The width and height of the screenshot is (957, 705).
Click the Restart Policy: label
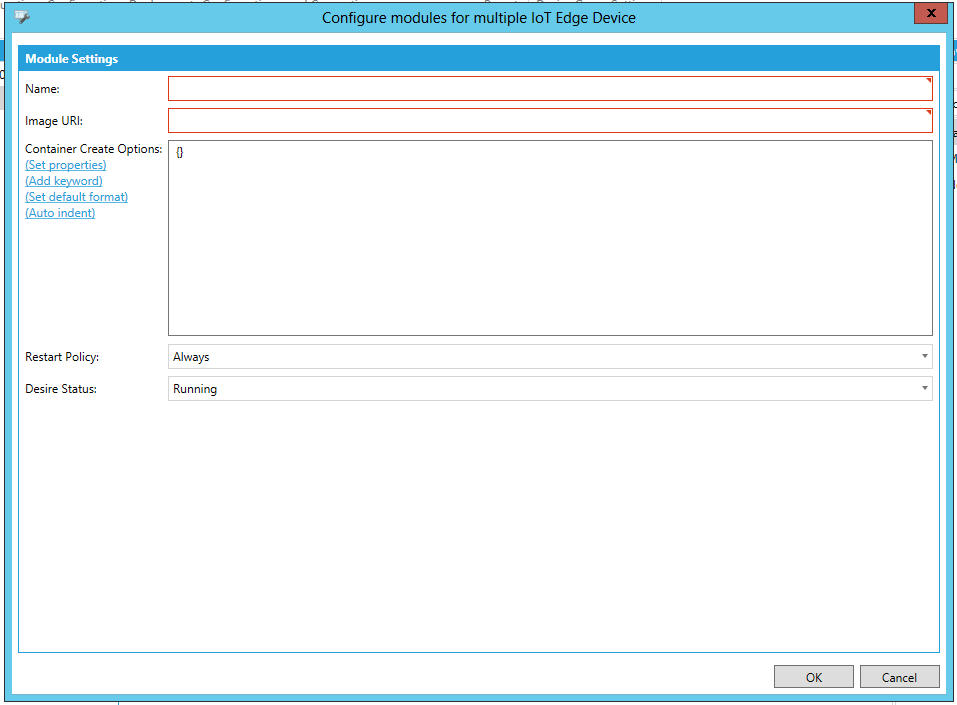pos(62,357)
